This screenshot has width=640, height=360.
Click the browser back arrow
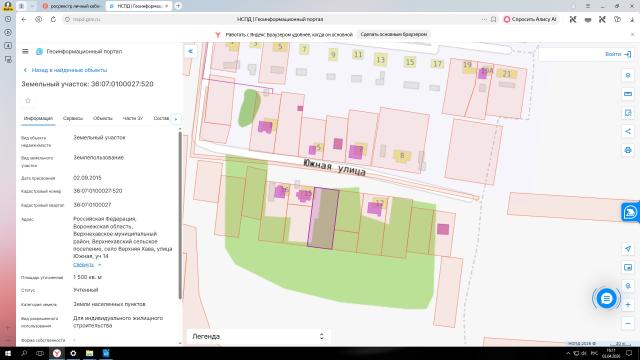[24, 19]
